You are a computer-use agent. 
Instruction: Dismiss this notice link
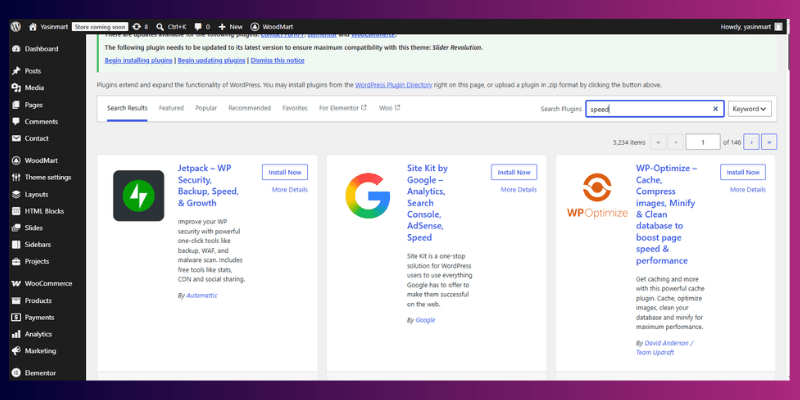pyautogui.click(x=278, y=60)
